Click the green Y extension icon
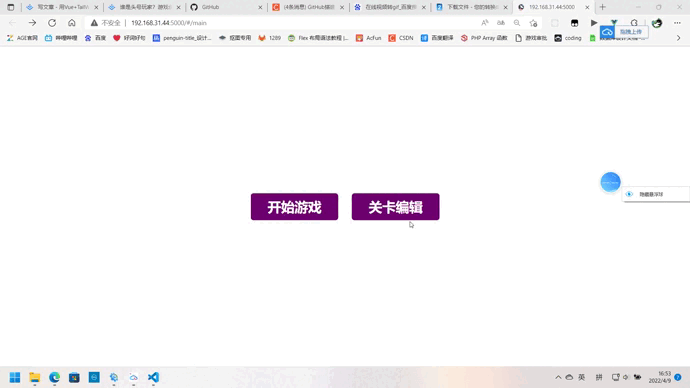The width and height of the screenshot is (690, 388). click(614, 22)
